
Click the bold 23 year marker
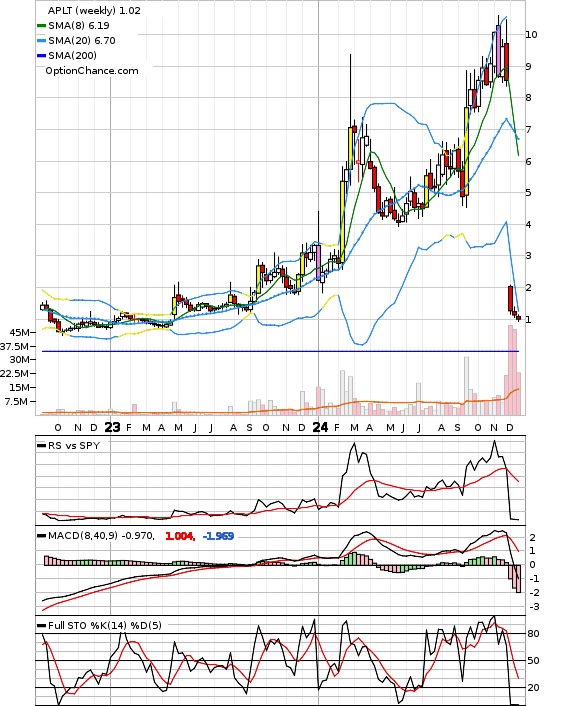pos(112,427)
